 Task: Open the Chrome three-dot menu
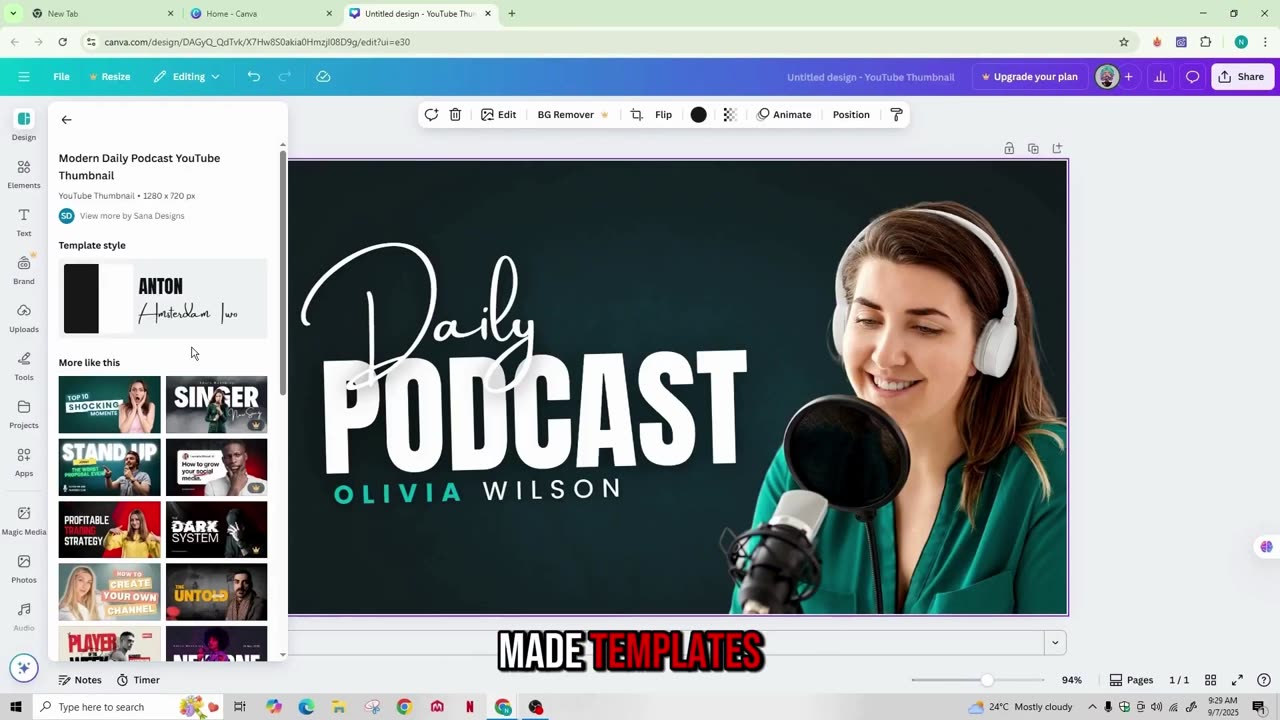[x=1264, y=42]
